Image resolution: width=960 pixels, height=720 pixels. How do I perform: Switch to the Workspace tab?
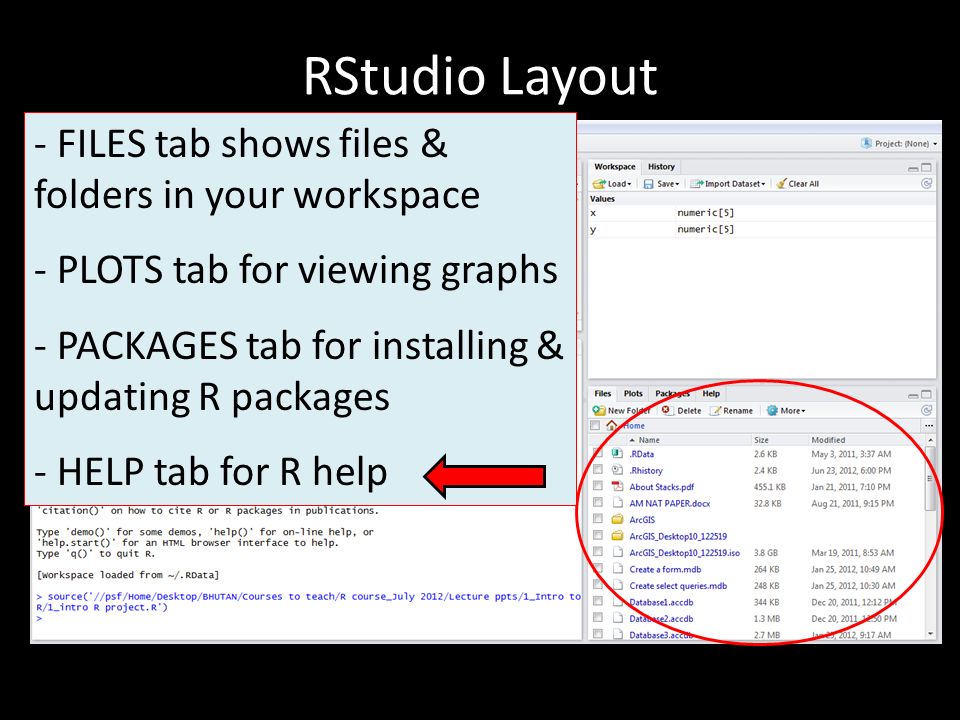coord(615,167)
